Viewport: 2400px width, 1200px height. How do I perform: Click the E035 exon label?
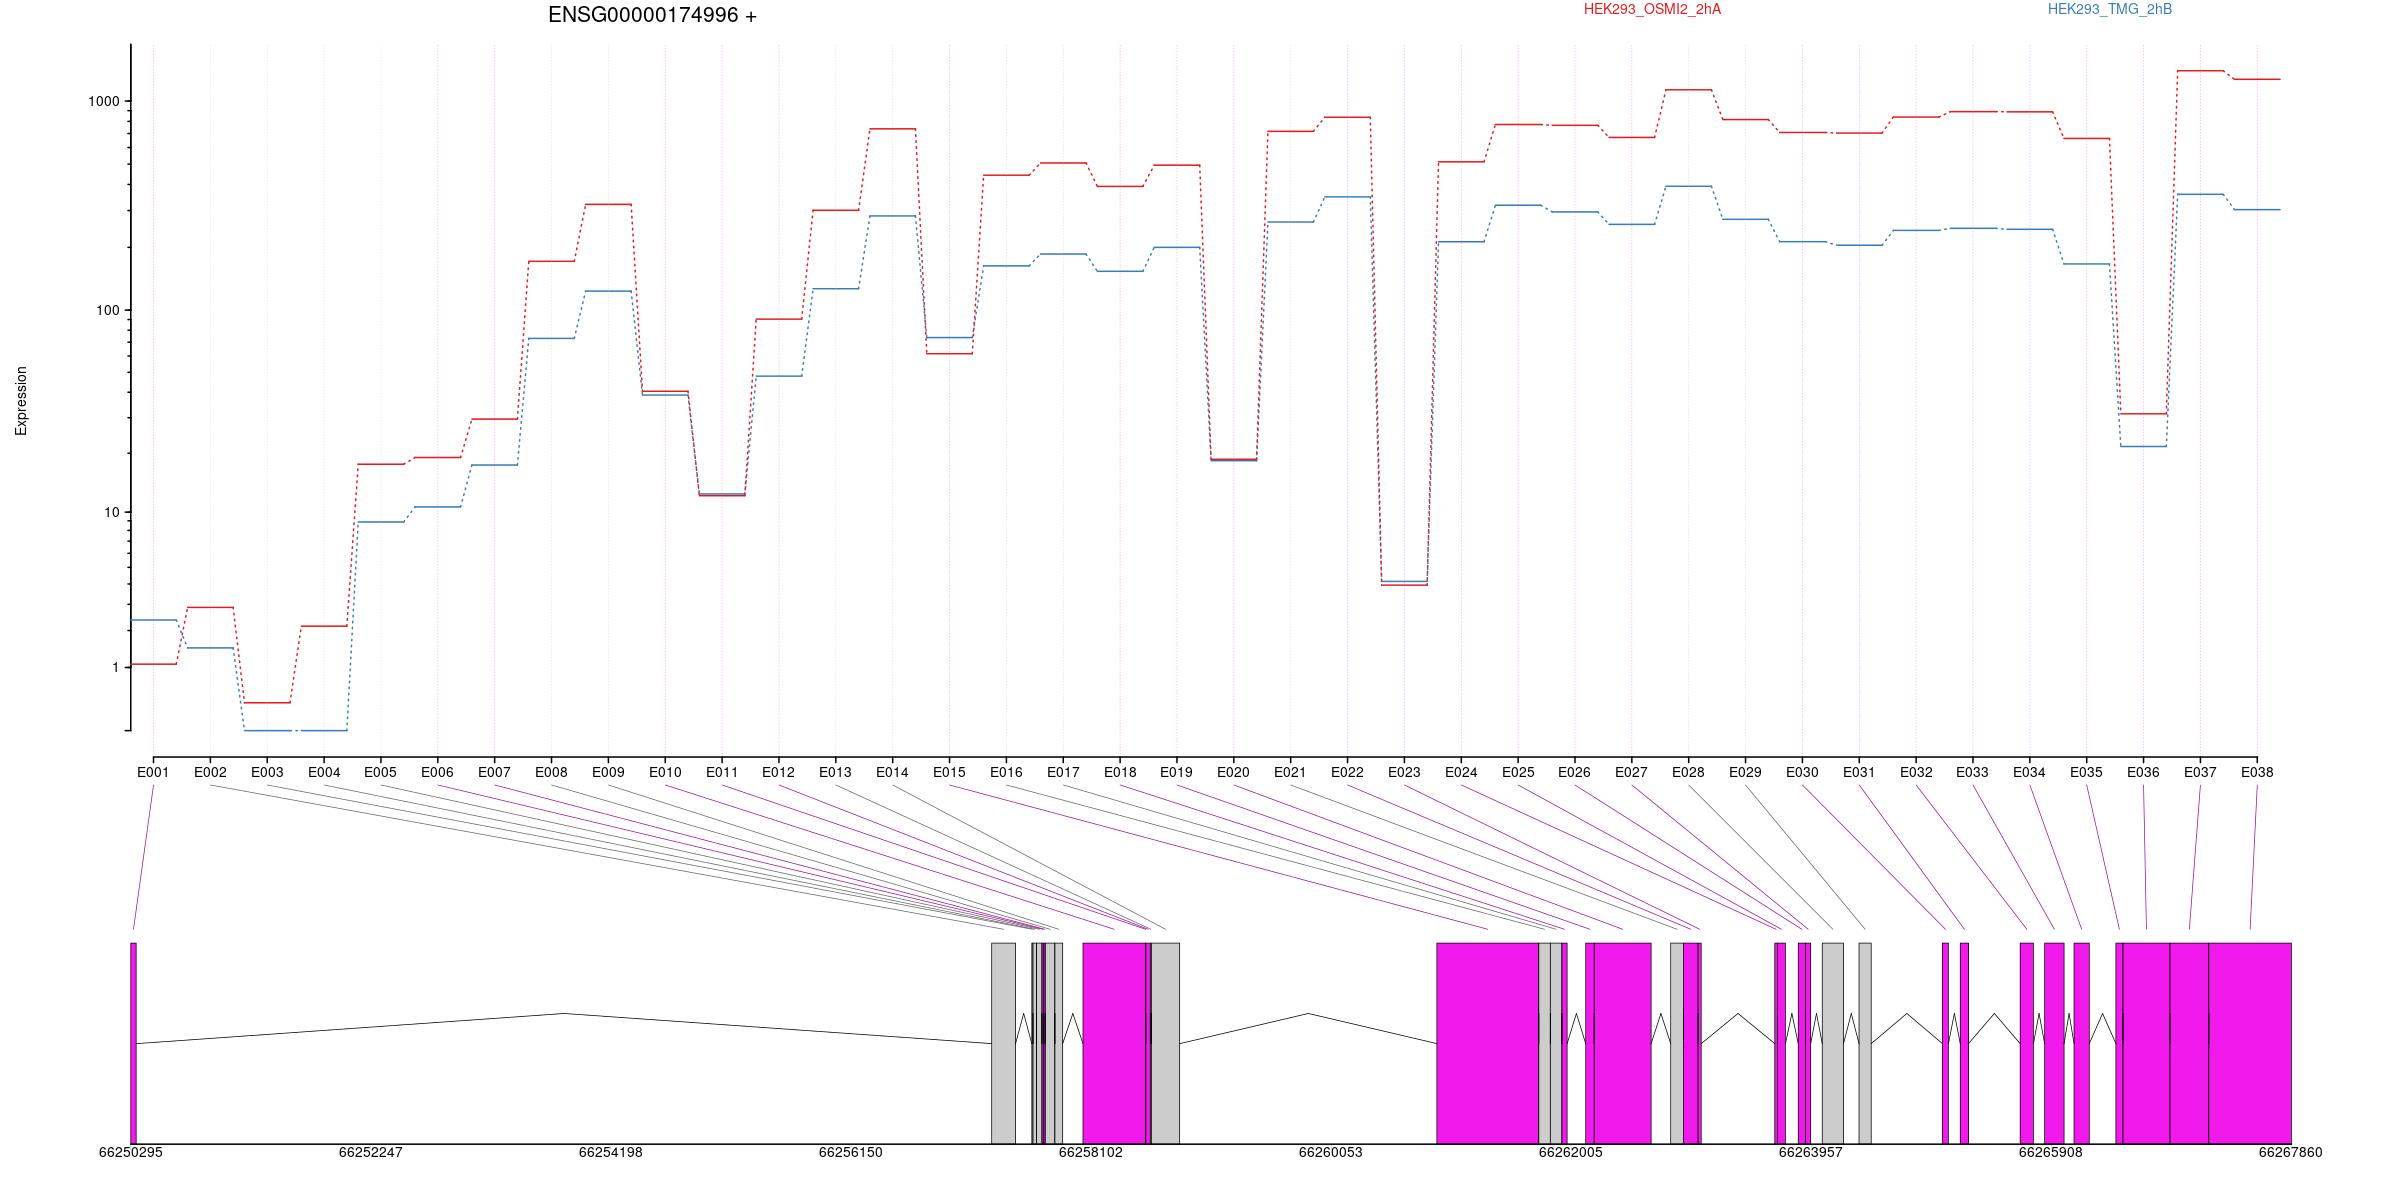pyautogui.click(x=2086, y=772)
